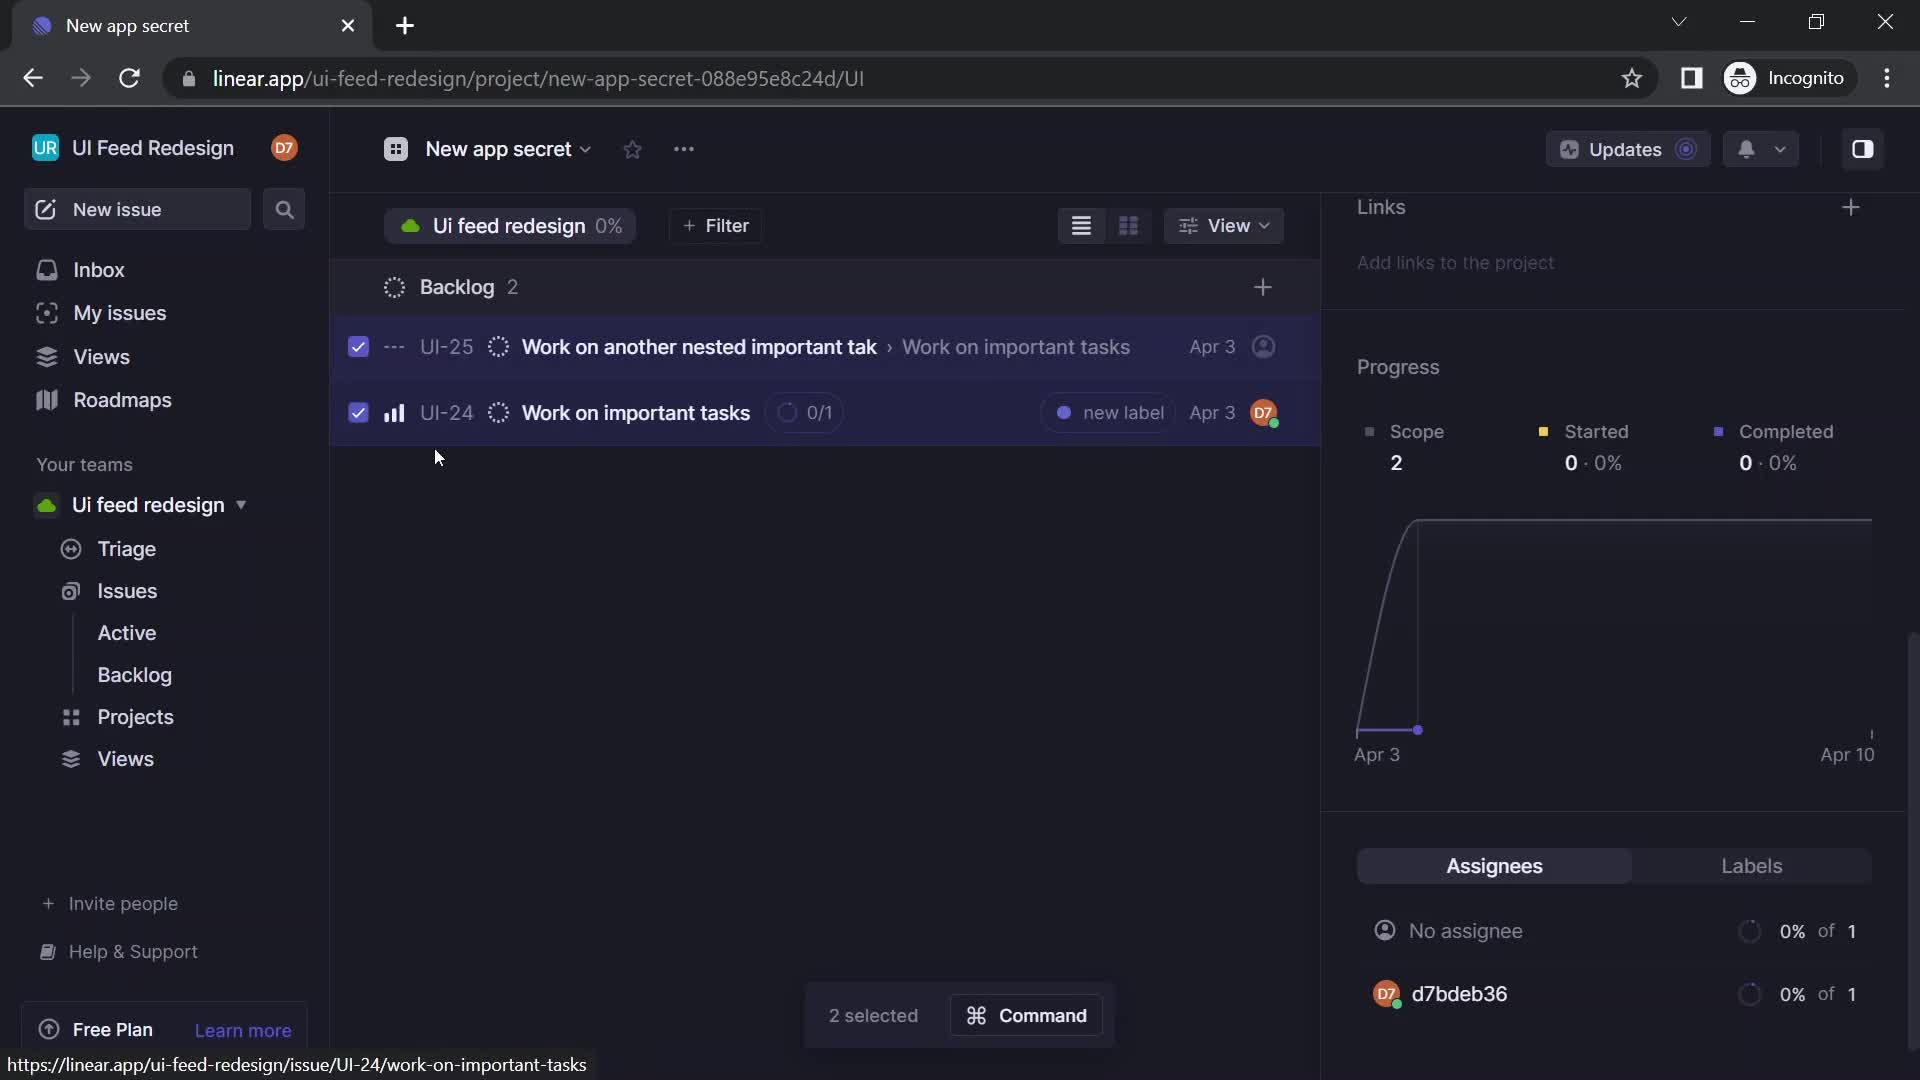Click the priority bar chart icon on UI-24
Viewport: 1920px width, 1080px height.
click(393, 411)
